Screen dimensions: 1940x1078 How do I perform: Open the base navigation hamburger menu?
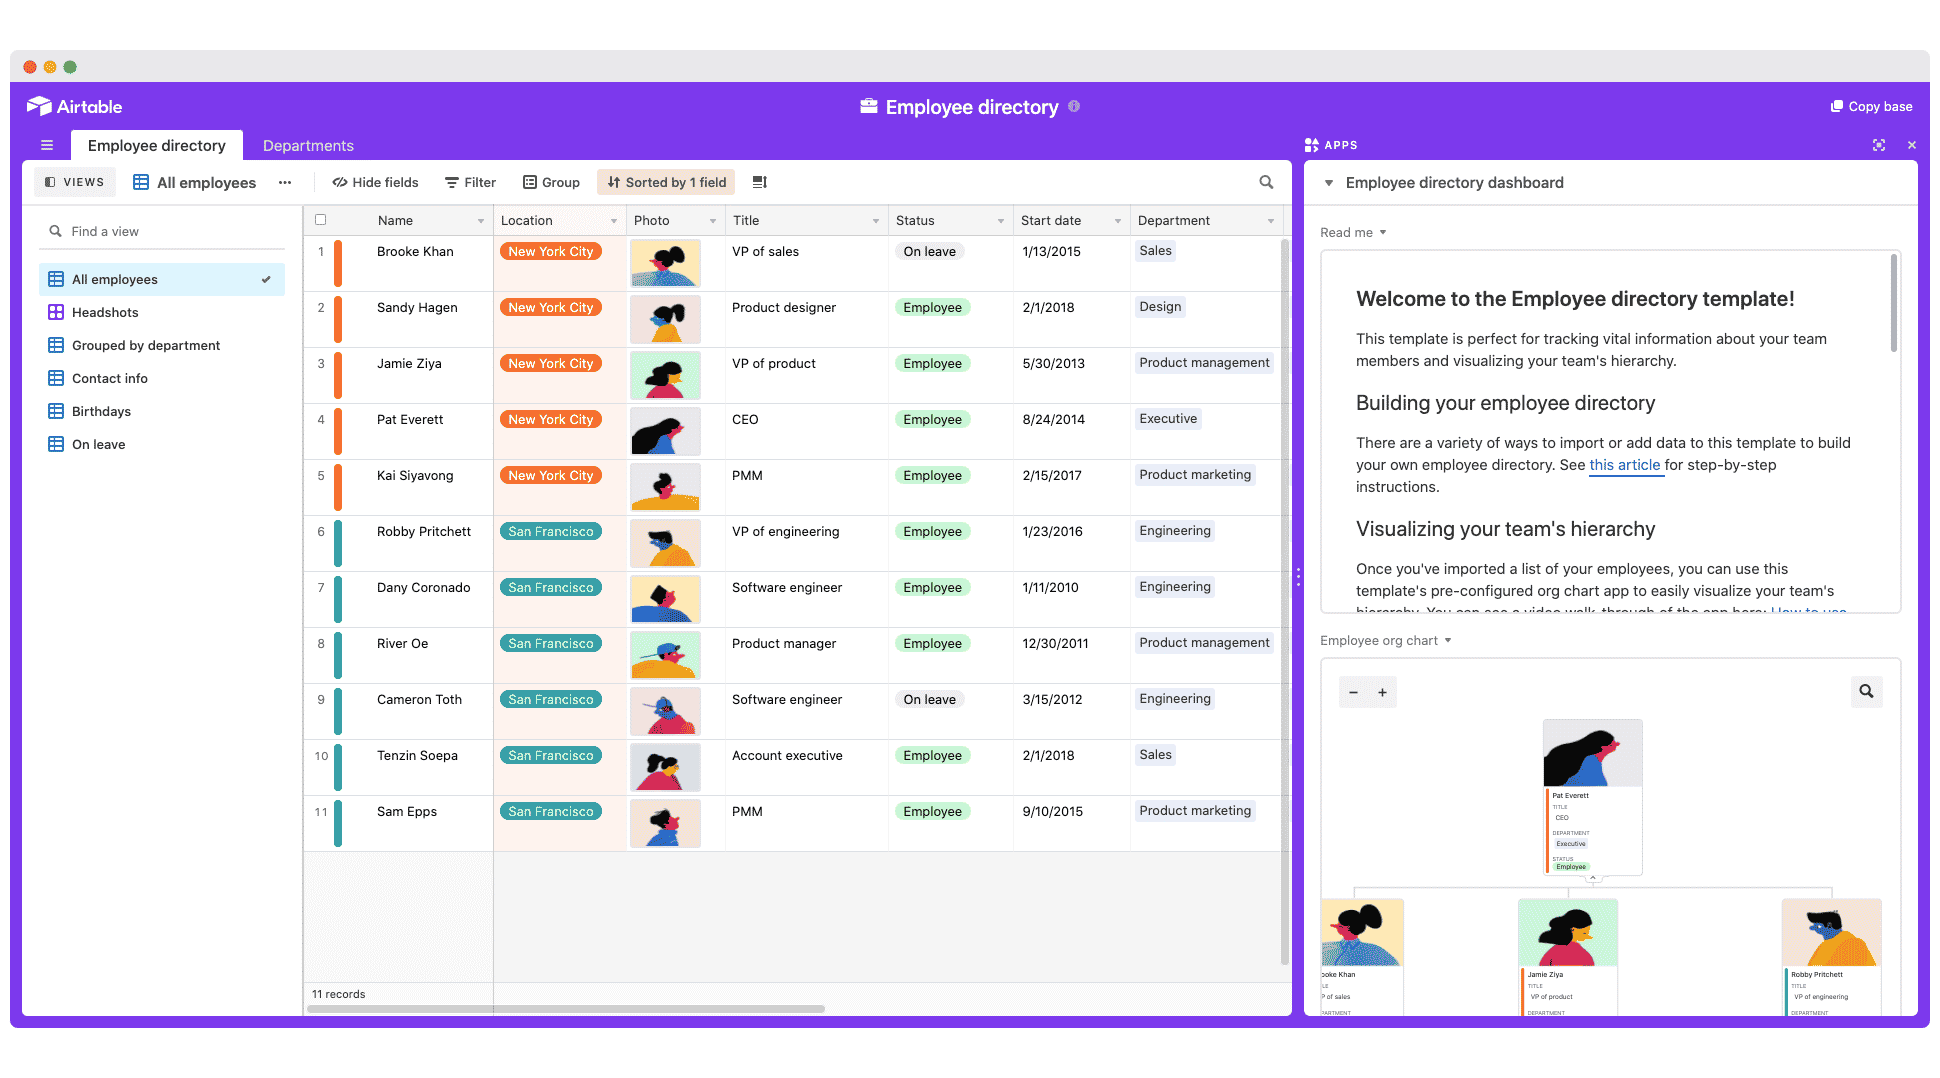[46, 145]
